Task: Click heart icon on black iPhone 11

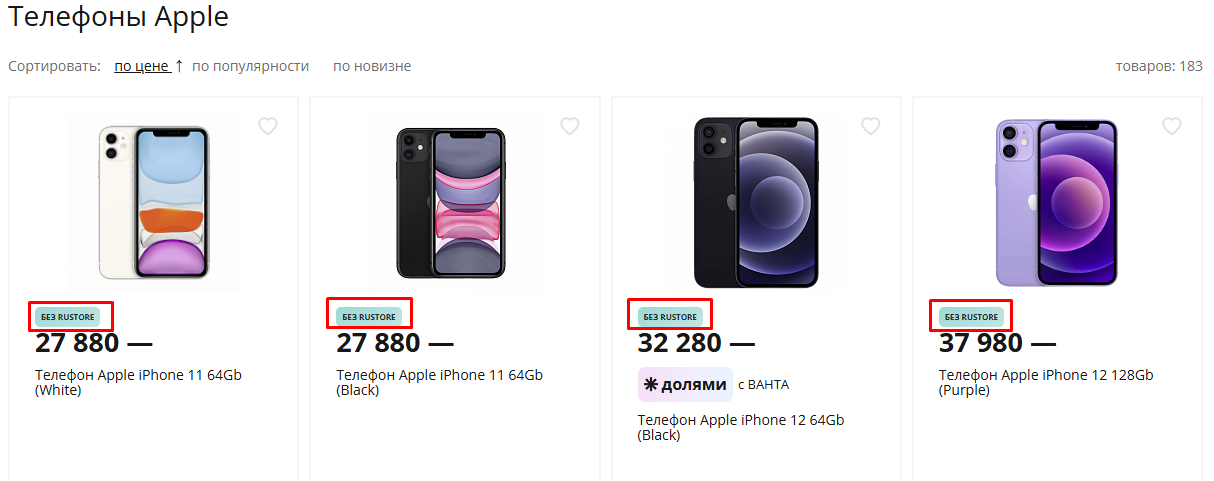Action: 569,126
